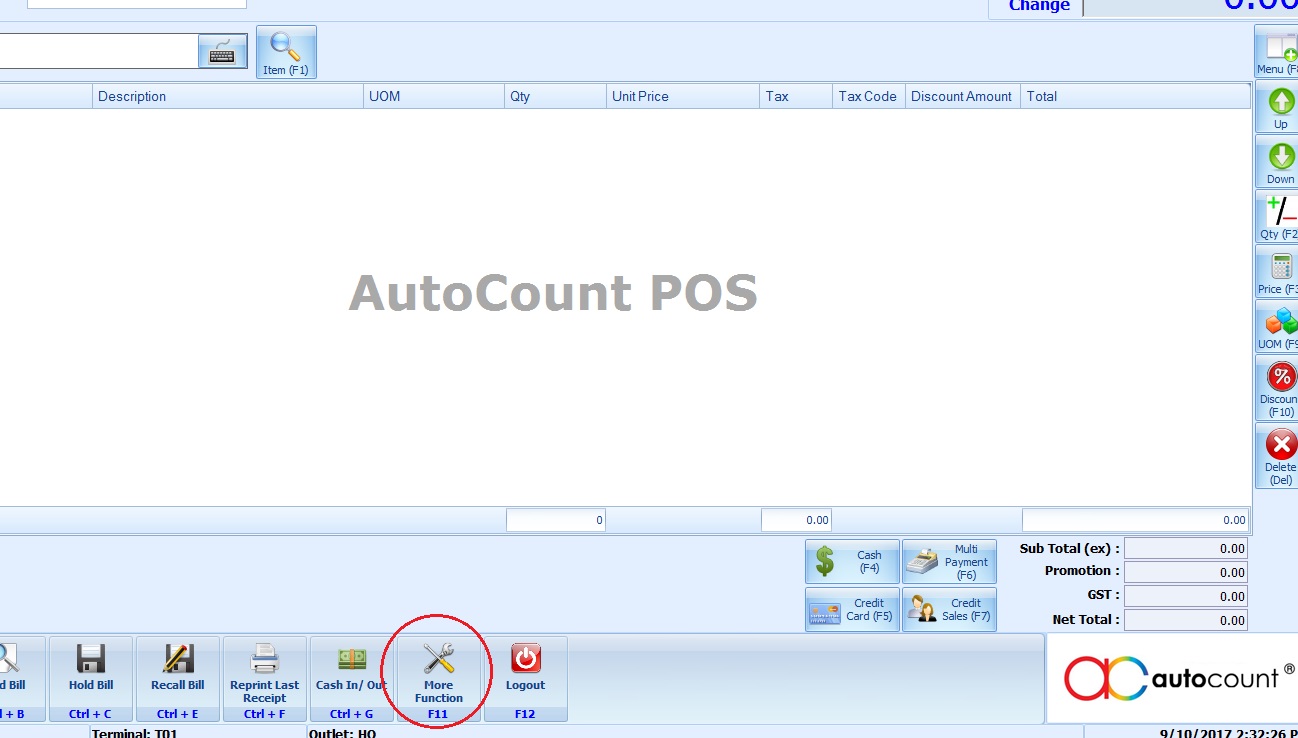
Task: Move selection Up with green arrow
Action: coord(1279,108)
